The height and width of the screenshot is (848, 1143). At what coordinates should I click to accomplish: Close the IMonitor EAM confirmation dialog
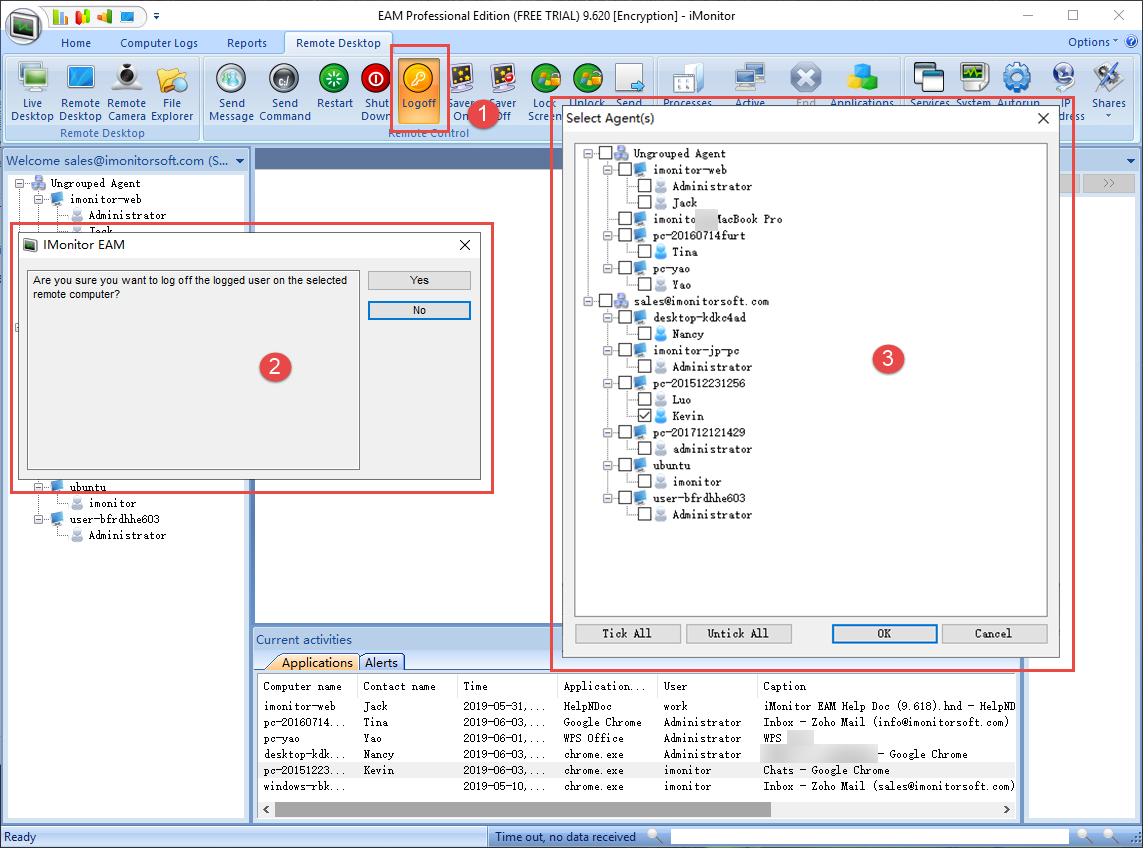pos(465,245)
